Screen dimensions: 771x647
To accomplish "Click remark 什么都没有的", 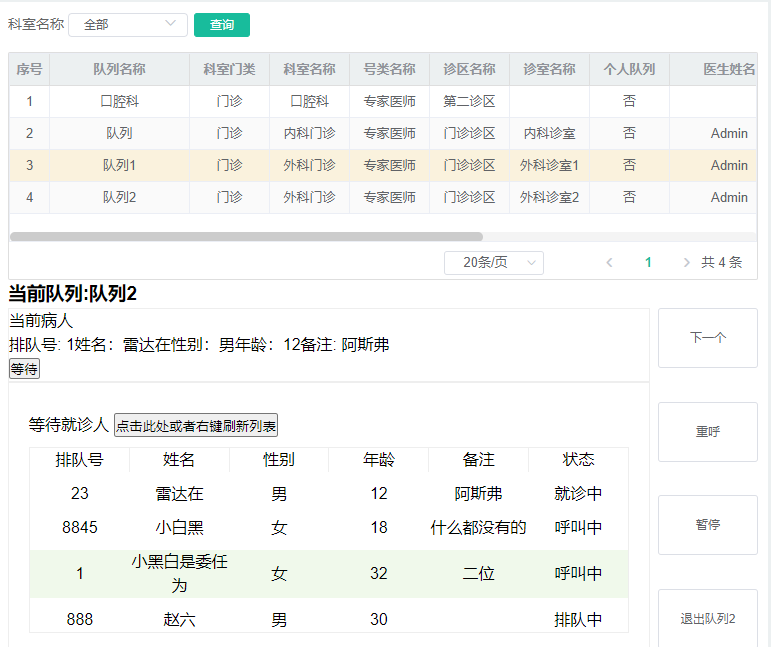I will [478, 528].
